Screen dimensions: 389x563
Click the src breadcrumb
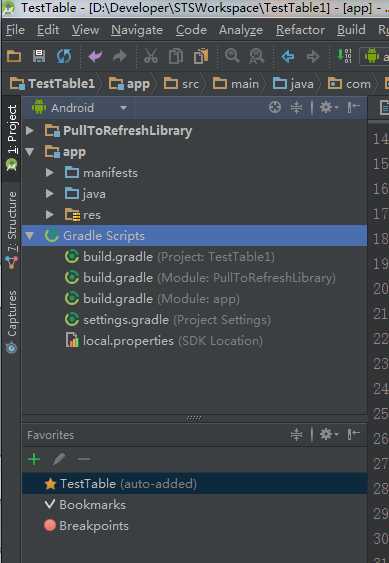(181, 84)
